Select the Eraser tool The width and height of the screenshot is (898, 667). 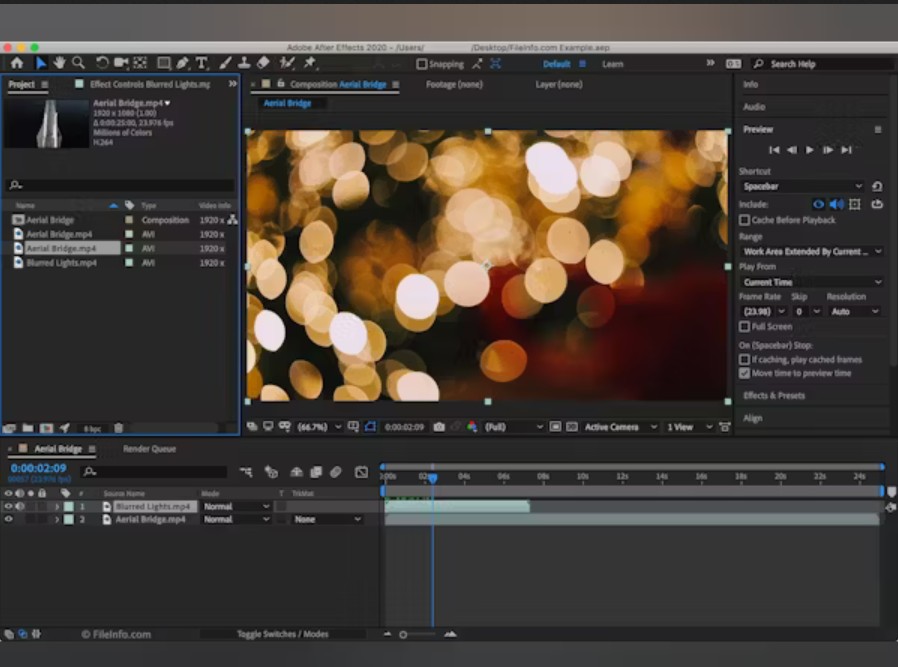coord(263,63)
